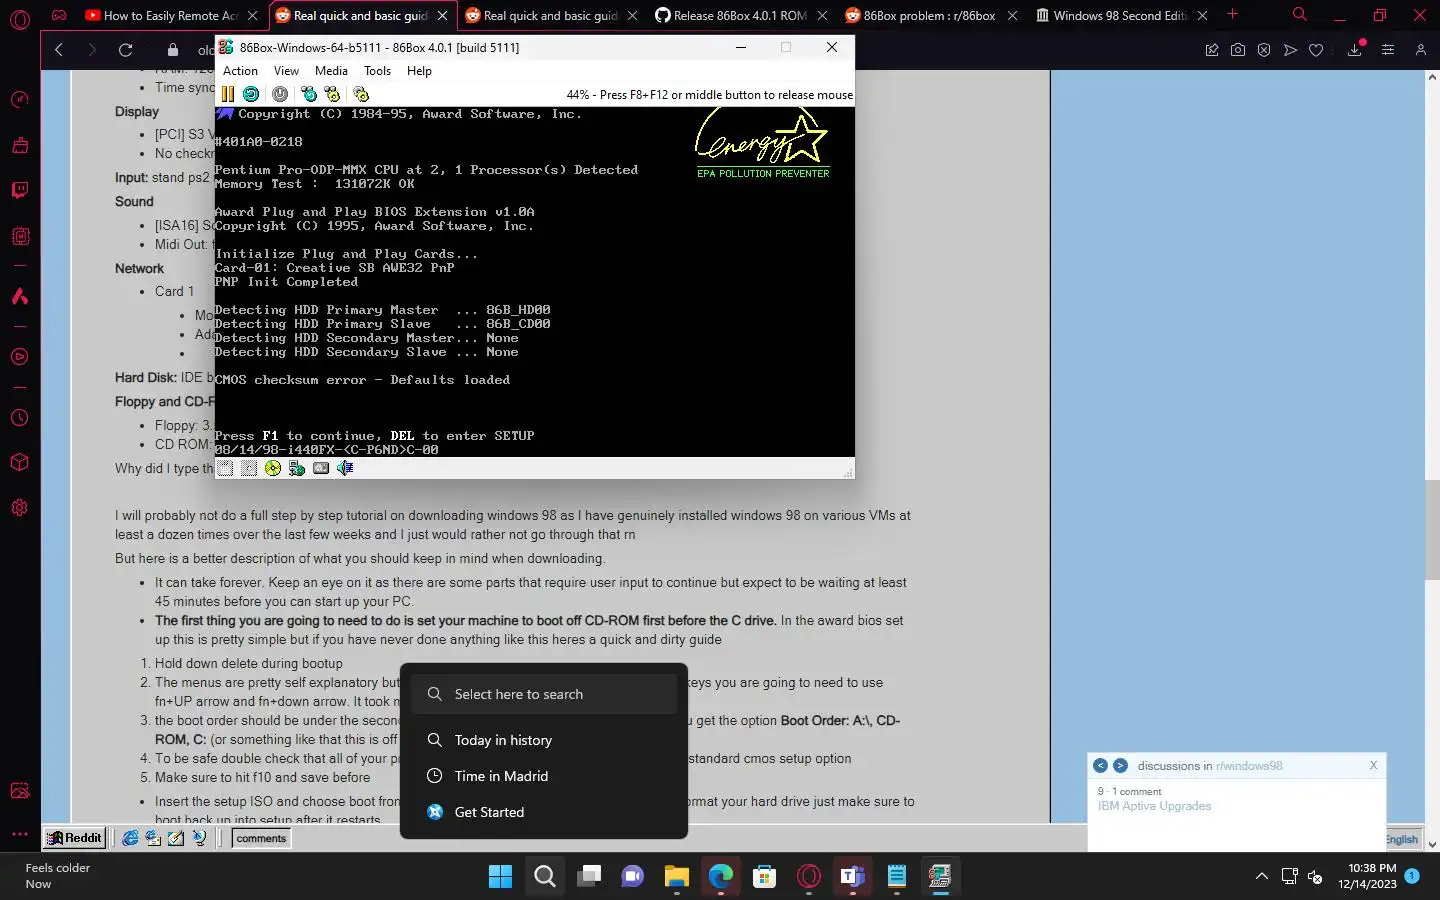Click previous arrow in discussions panel

click(1100, 765)
